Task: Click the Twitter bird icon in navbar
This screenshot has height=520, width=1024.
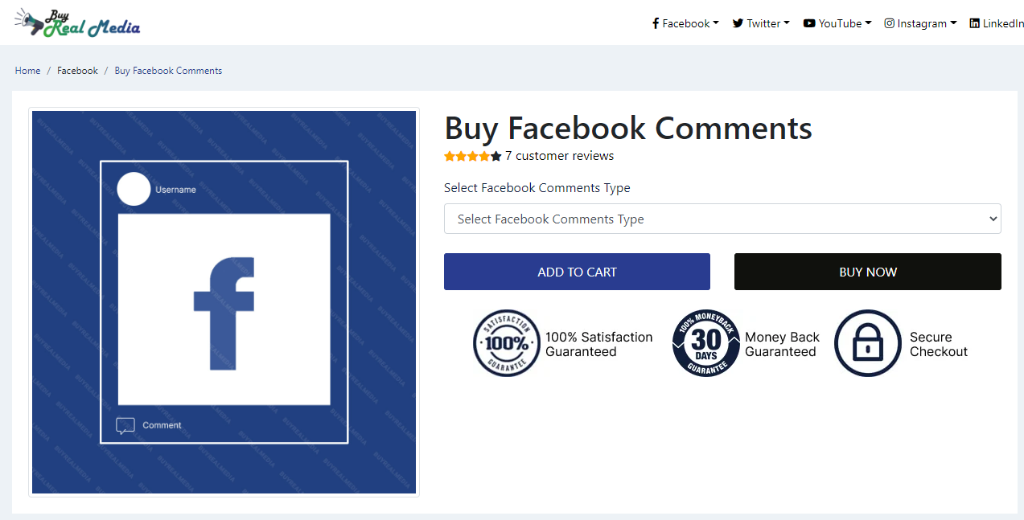Action: 738,24
